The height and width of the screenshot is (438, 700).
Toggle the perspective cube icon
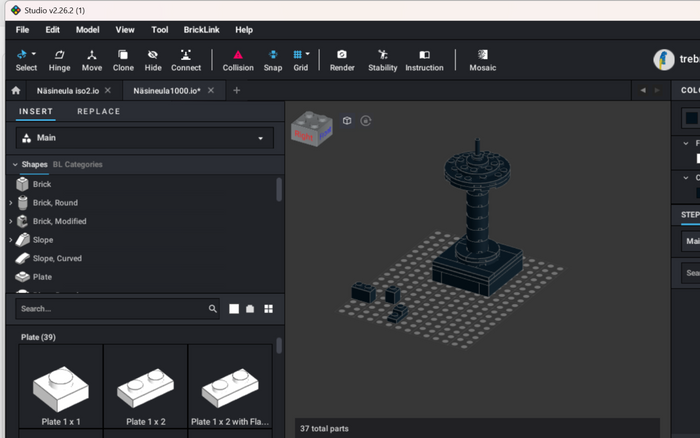(347, 121)
